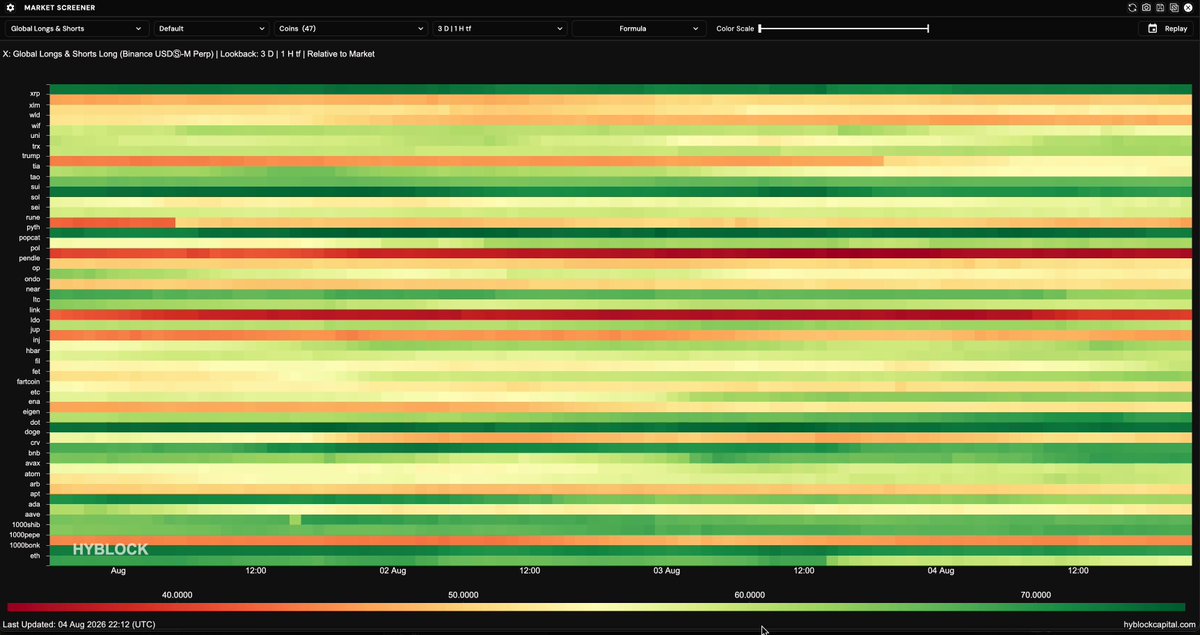Expand the Default dropdown
The width and height of the screenshot is (1200, 635).
coord(211,29)
